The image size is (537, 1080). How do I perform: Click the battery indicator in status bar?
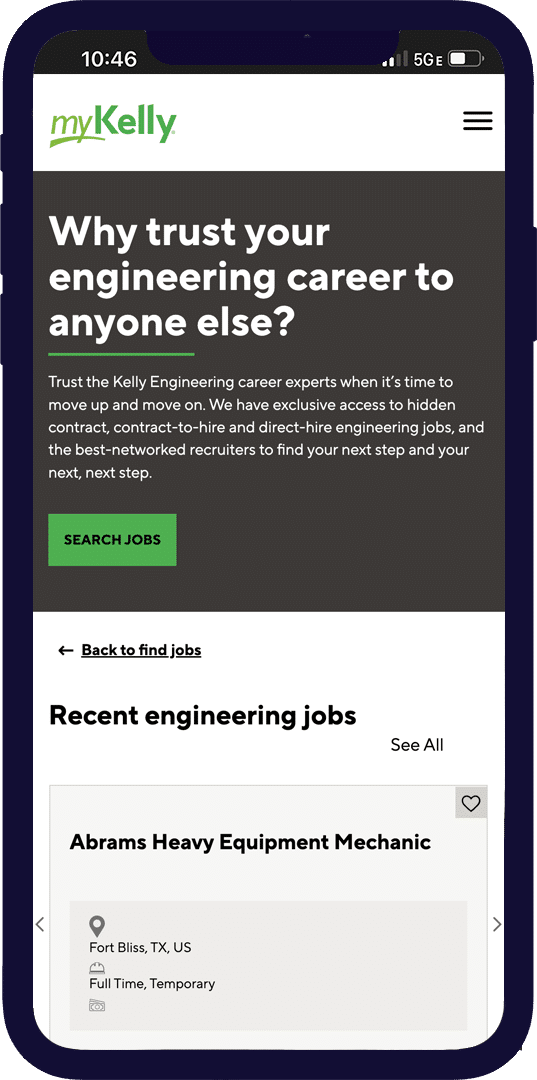pos(466,59)
